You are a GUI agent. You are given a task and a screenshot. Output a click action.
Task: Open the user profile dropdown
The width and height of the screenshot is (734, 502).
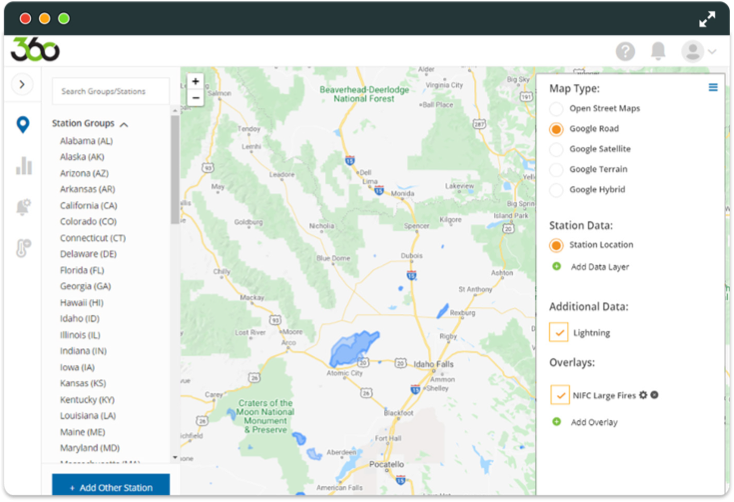pos(698,51)
